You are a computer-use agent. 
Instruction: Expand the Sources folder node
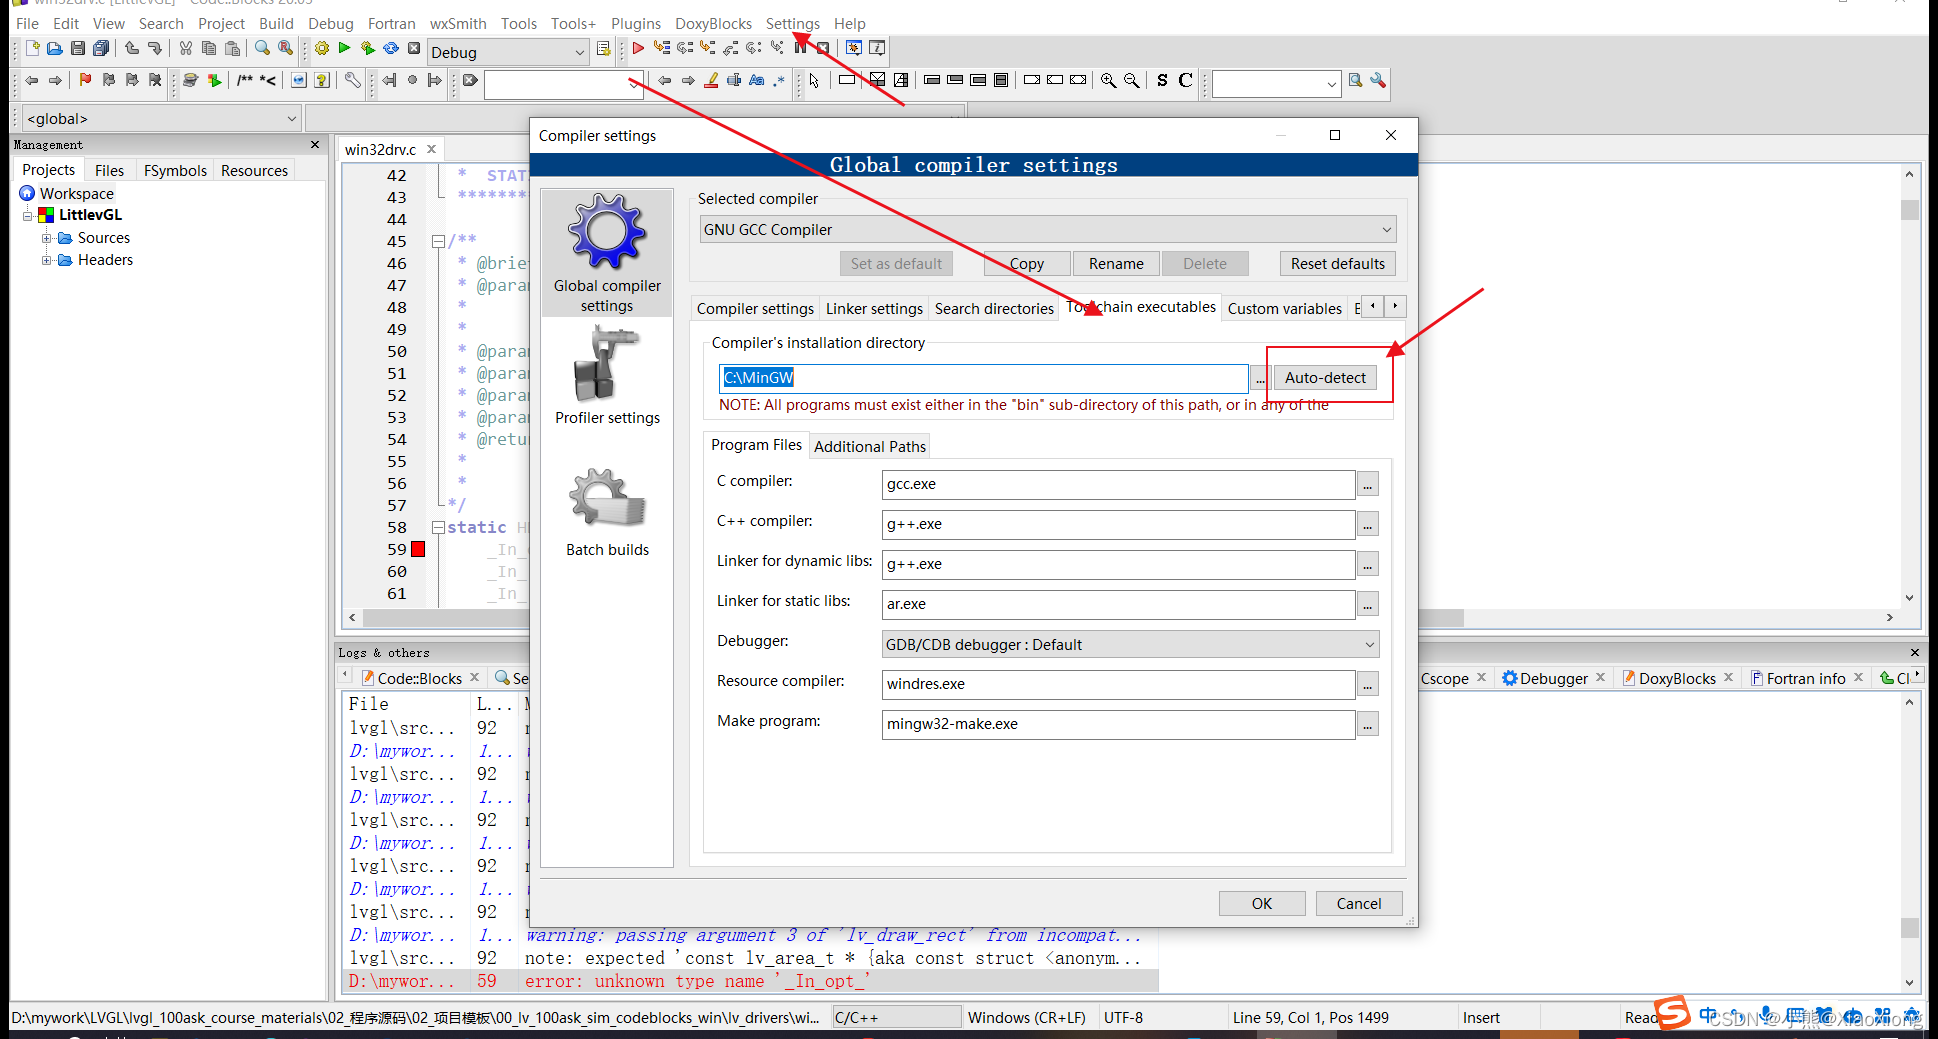(x=46, y=238)
